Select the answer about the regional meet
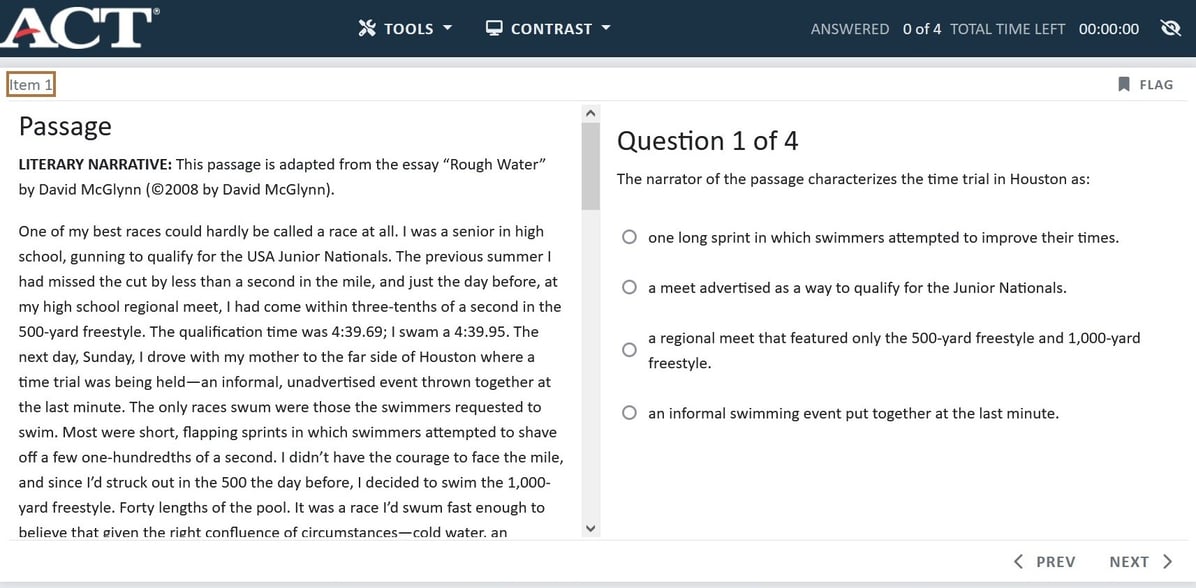 click(x=629, y=349)
